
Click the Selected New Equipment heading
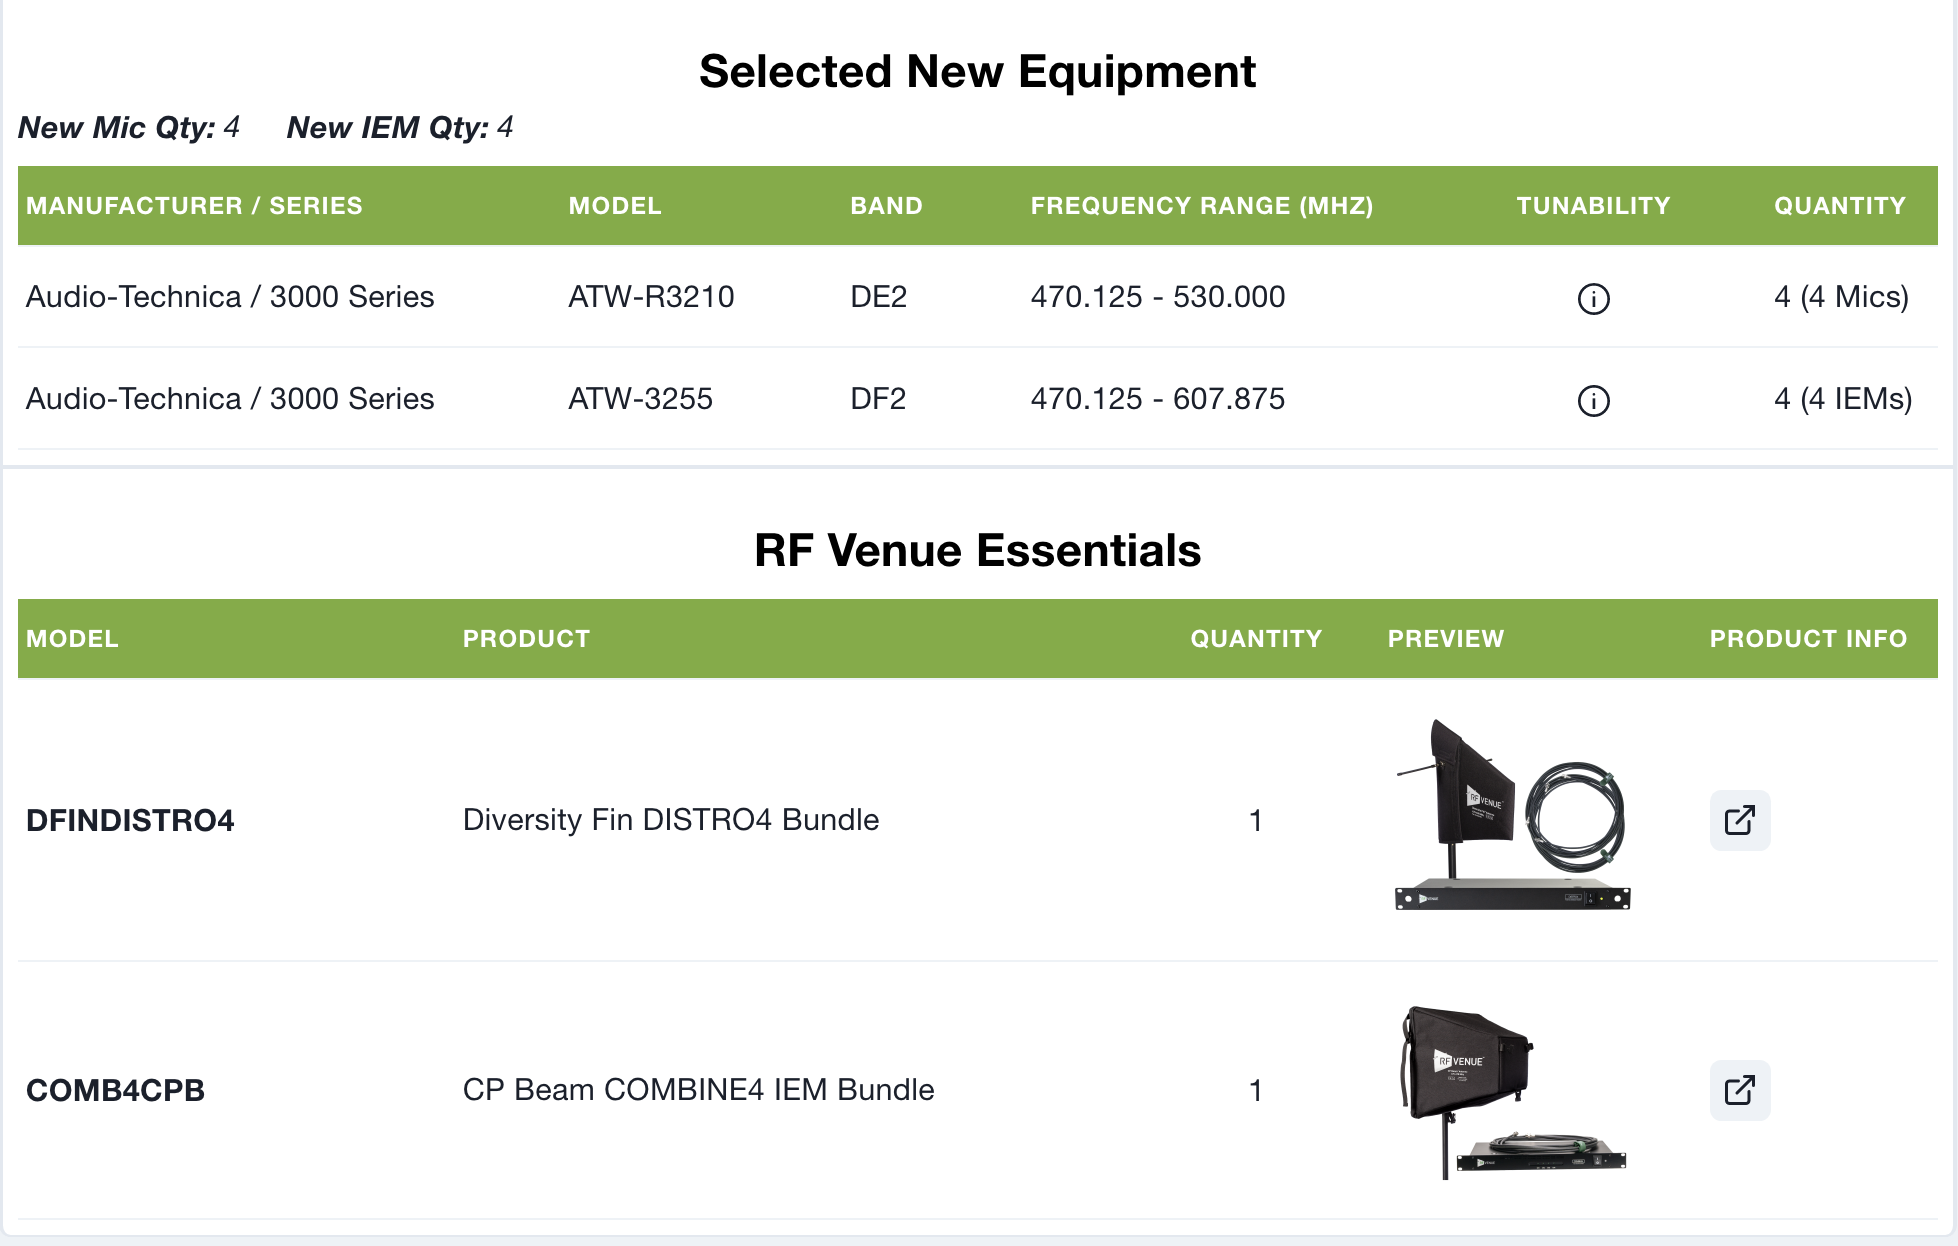977,72
